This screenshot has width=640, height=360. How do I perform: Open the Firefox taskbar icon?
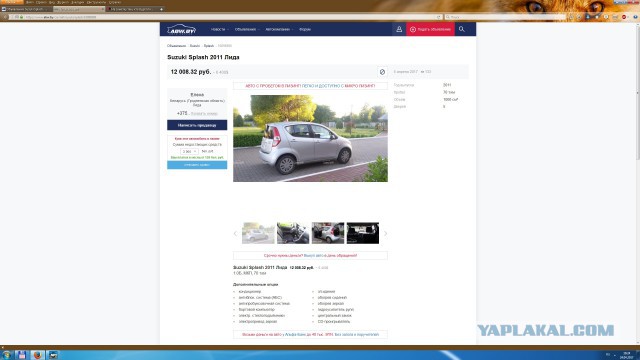[x=37, y=355]
